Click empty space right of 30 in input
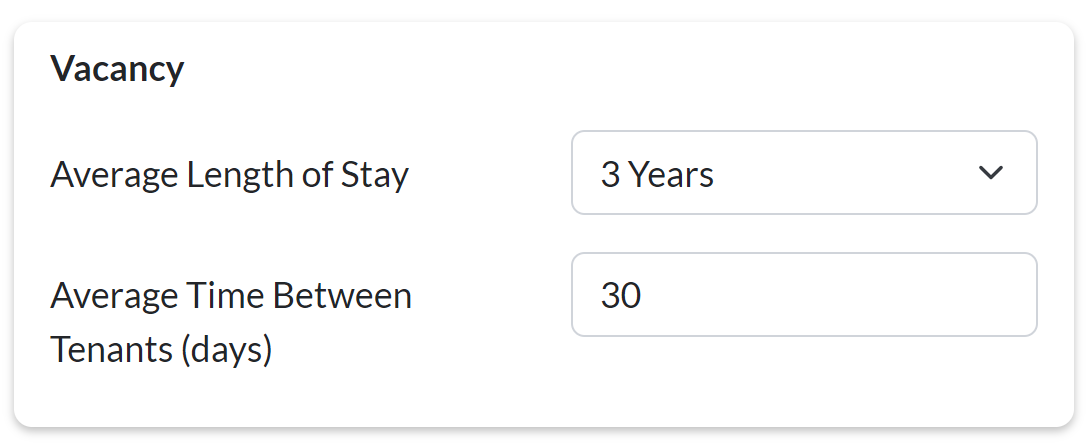Image resolution: width=1091 pixels, height=445 pixels. pyautogui.click(x=850, y=295)
